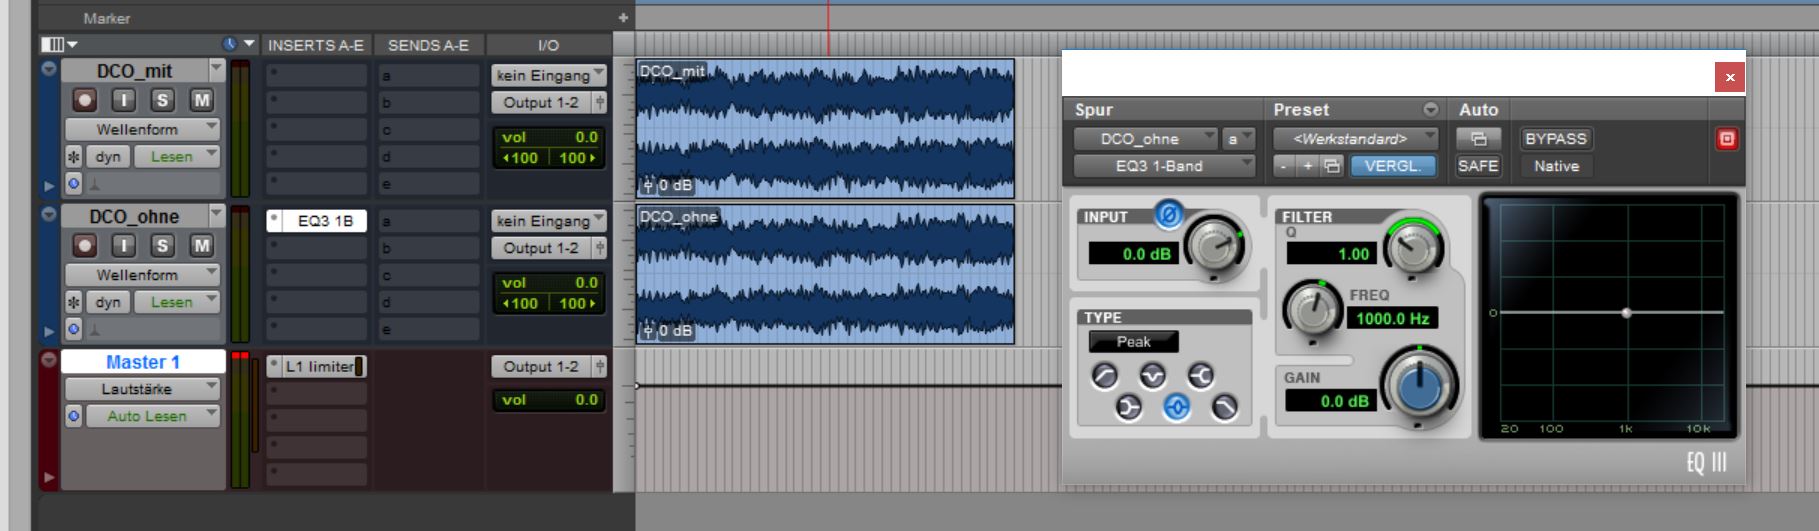Open the Wellenform view selector on DCO_mit
1819x531 pixels.
(142, 129)
